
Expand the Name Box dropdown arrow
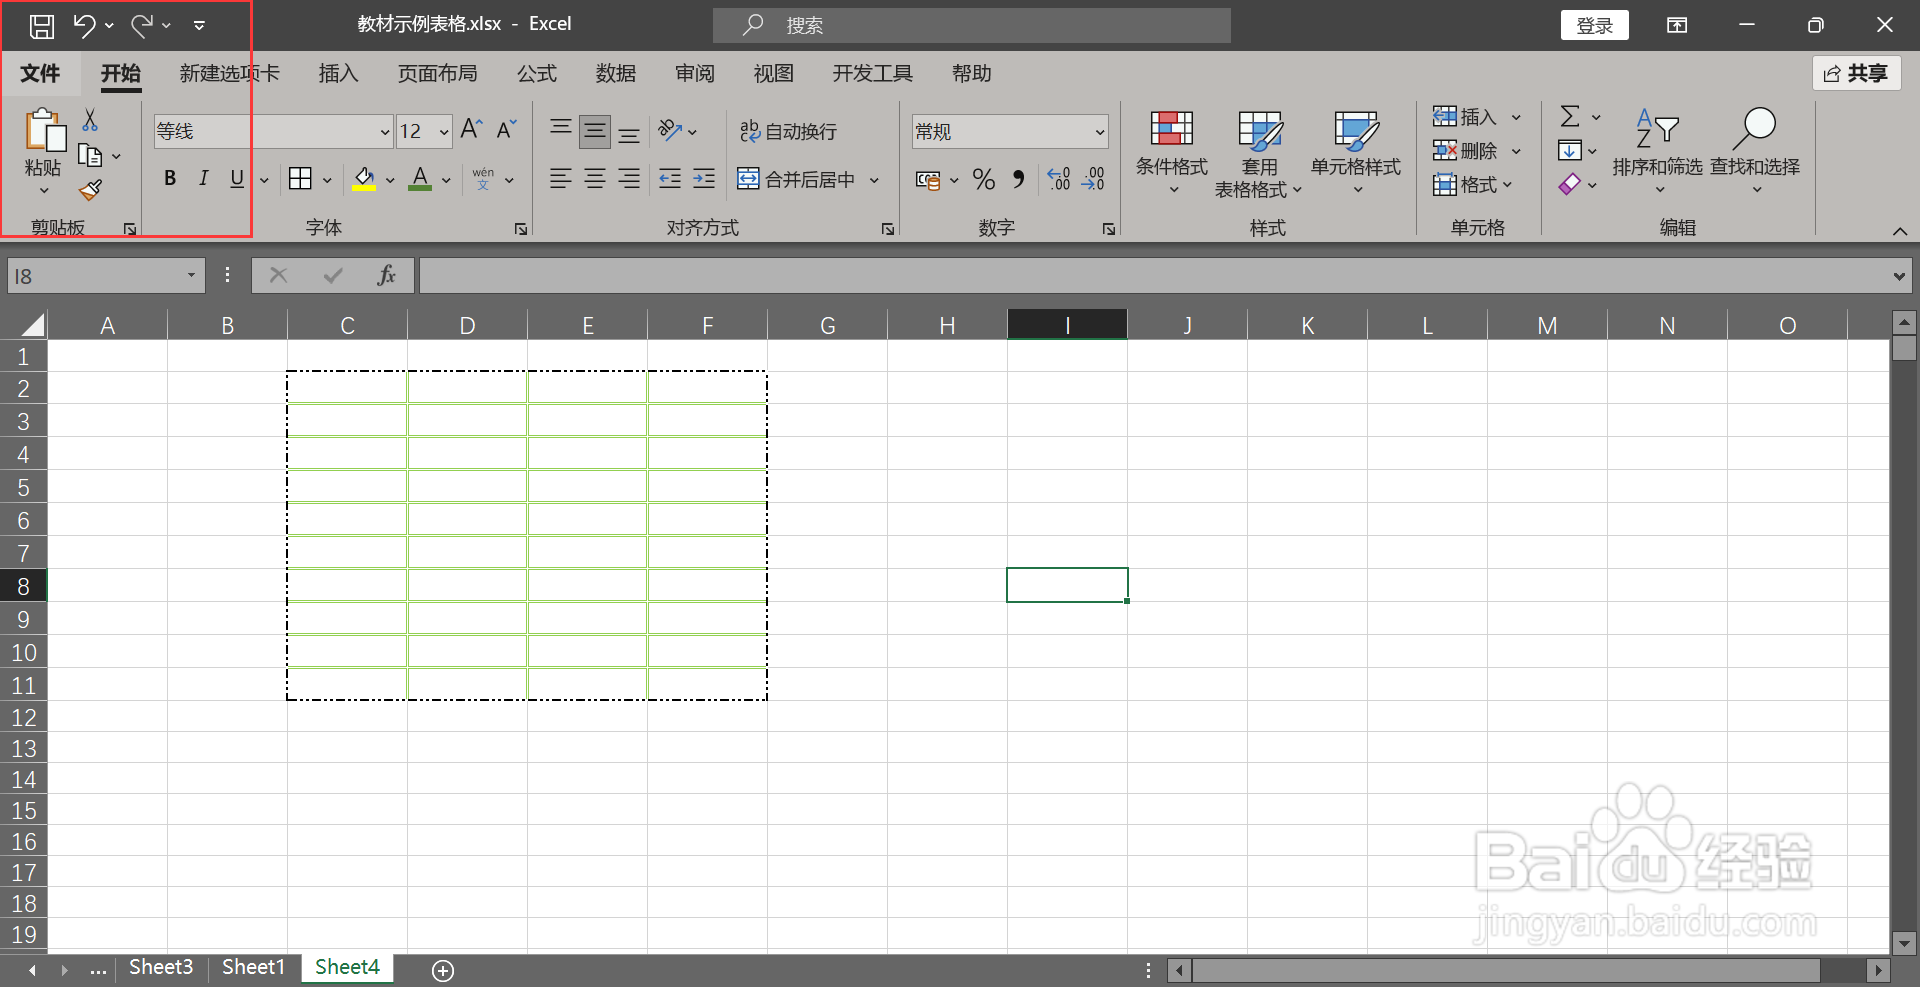(x=191, y=275)
